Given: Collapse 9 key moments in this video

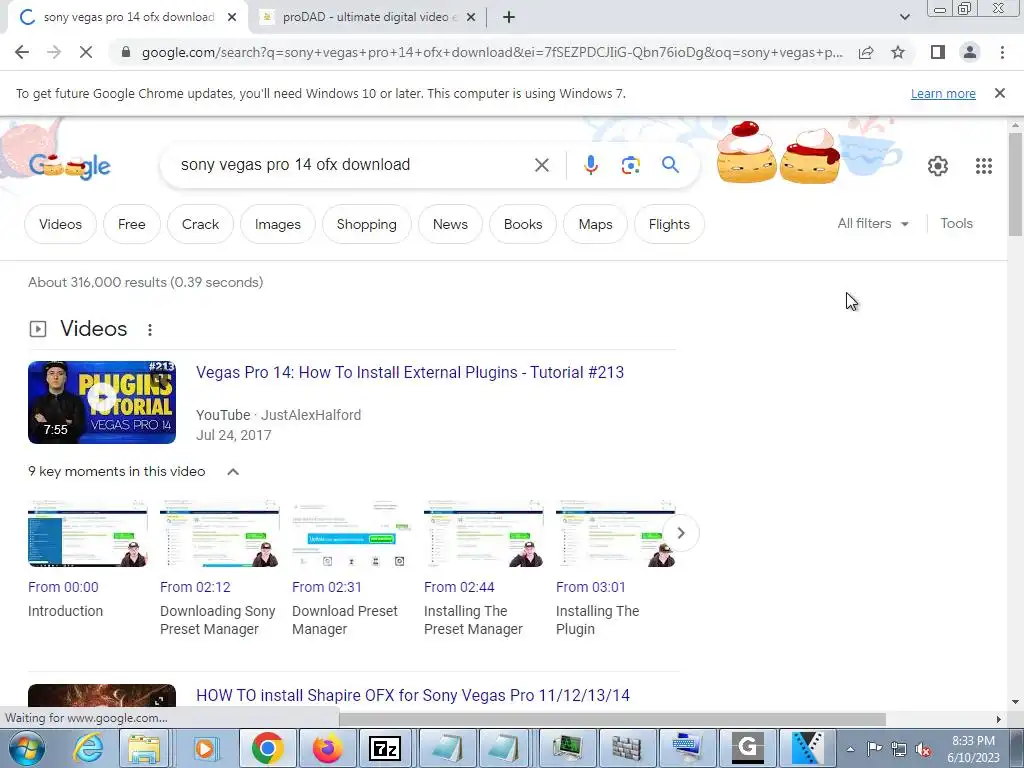Looking at the screenshot, I should (x=232, y=472).
